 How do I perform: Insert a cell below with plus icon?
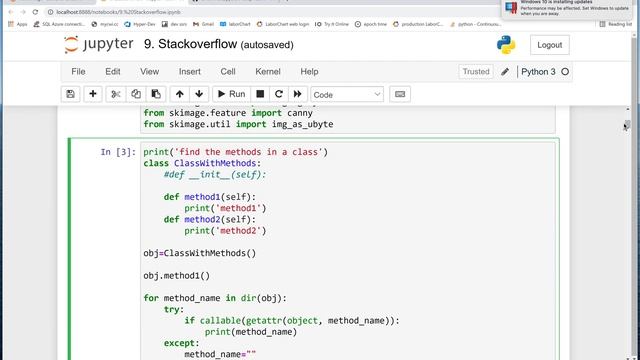(93, 94)
